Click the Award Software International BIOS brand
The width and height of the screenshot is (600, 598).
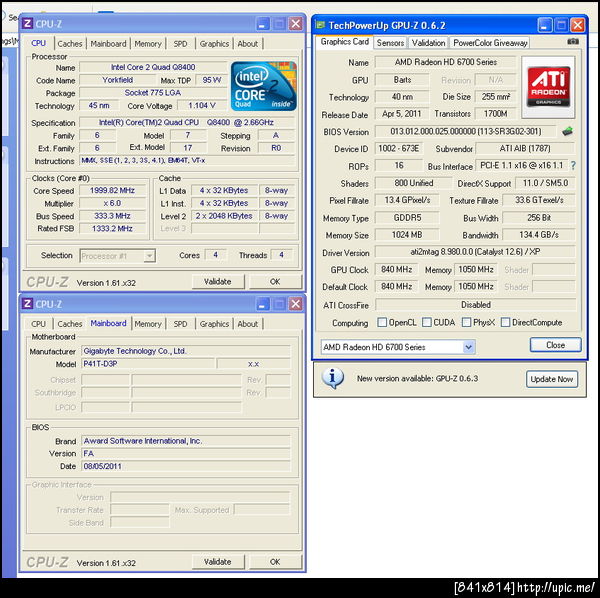tap(186, 441)
